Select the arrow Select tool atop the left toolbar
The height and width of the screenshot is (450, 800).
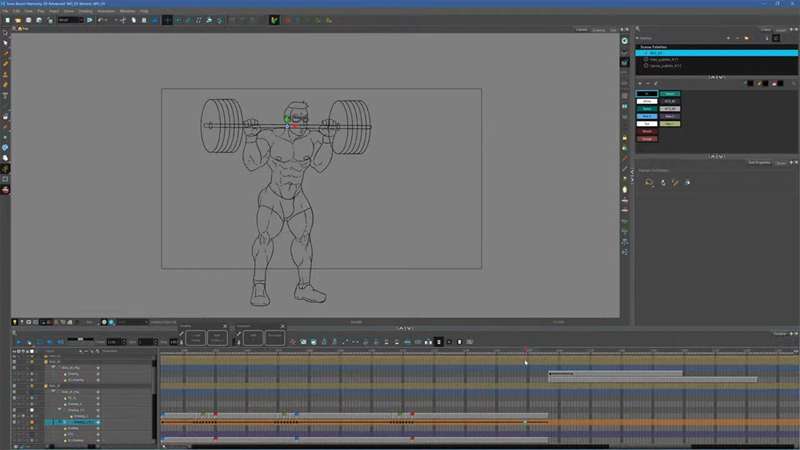6,33
